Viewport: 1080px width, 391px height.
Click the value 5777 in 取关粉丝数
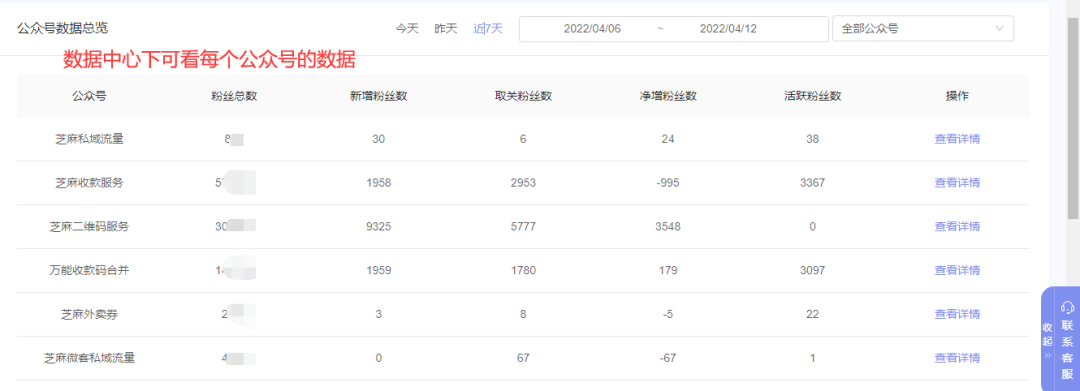(523, 226)
